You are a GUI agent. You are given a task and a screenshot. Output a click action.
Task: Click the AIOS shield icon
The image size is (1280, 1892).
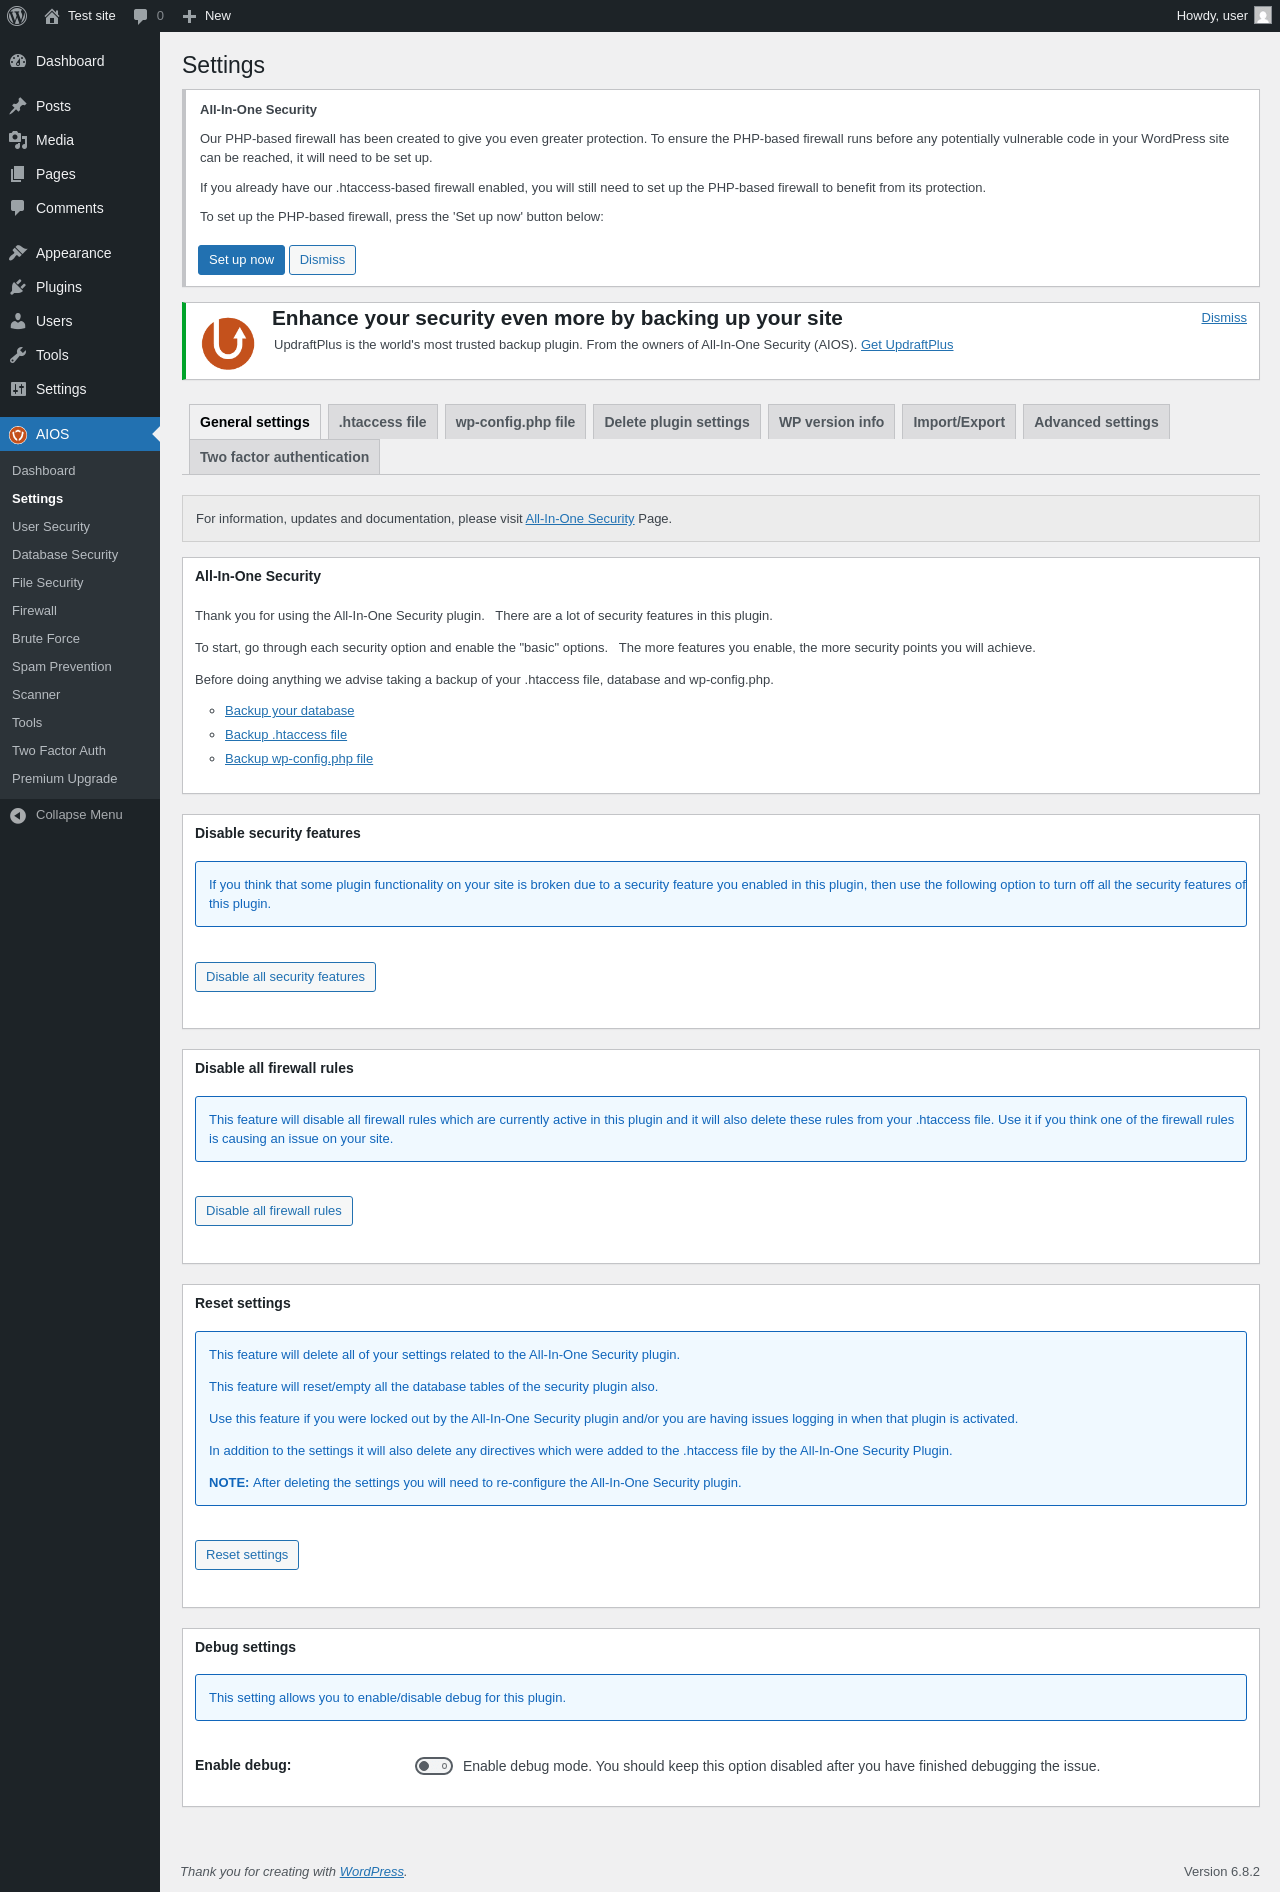point(18,434)
